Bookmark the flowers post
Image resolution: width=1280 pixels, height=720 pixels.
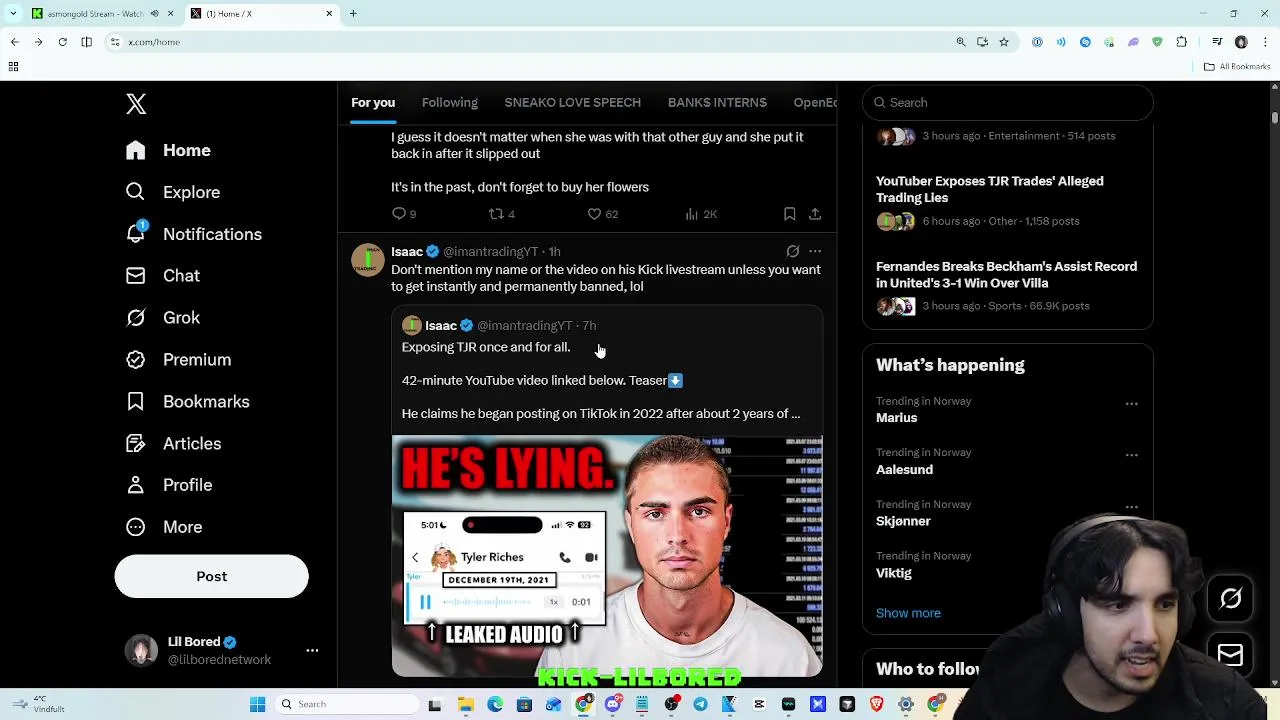(789, 214)
